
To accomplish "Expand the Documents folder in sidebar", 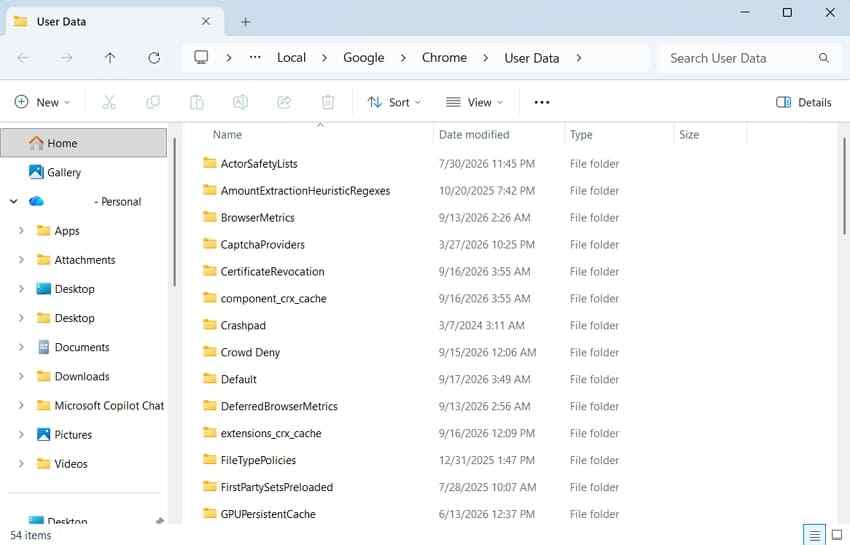I will [x=21, y=347].
